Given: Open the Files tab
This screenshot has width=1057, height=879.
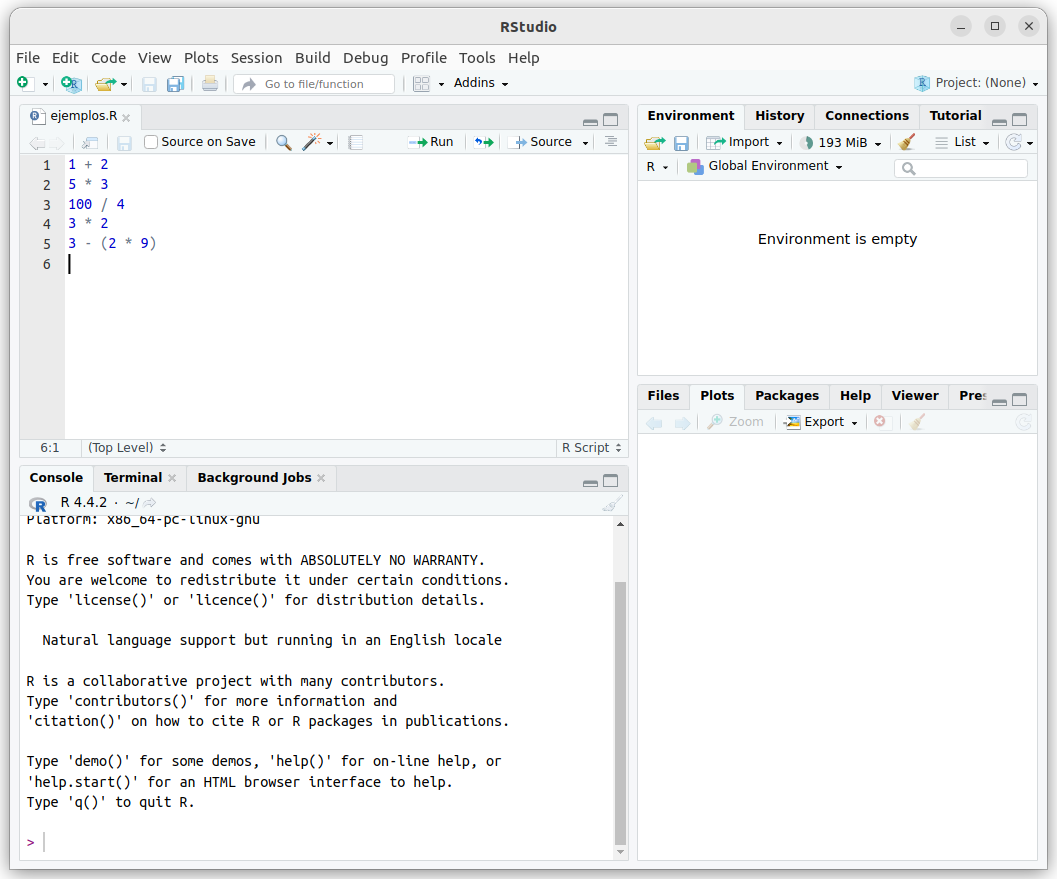Looking at the screenshot, I should (x=663, y=396).
